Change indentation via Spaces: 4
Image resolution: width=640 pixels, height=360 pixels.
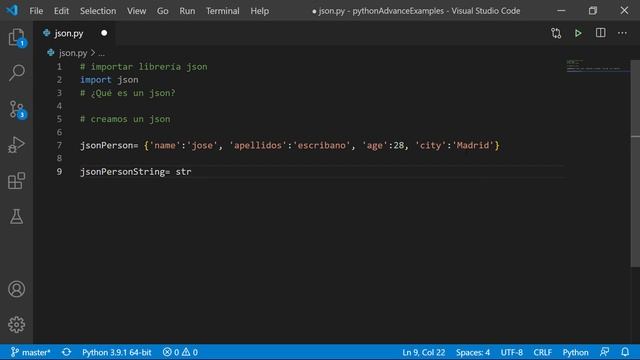473,352
